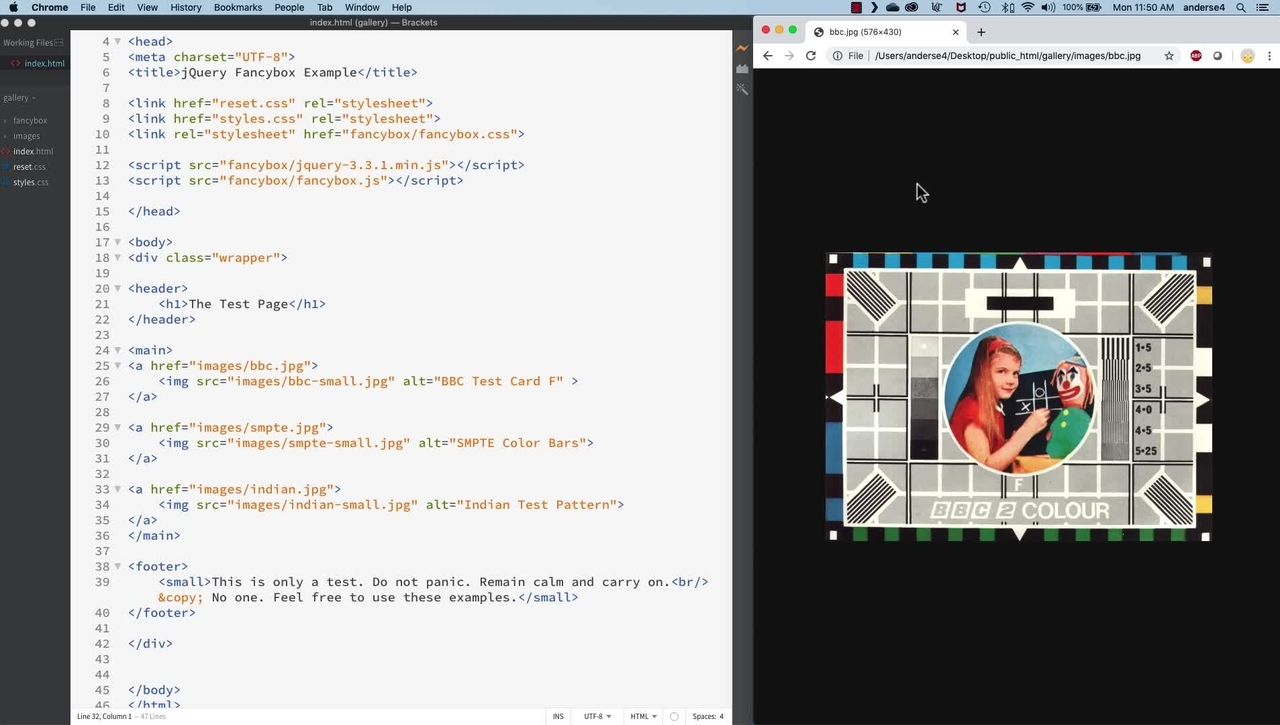Bookmark this page with star icon
1280x725 pixels.
tap(1169, 56)
